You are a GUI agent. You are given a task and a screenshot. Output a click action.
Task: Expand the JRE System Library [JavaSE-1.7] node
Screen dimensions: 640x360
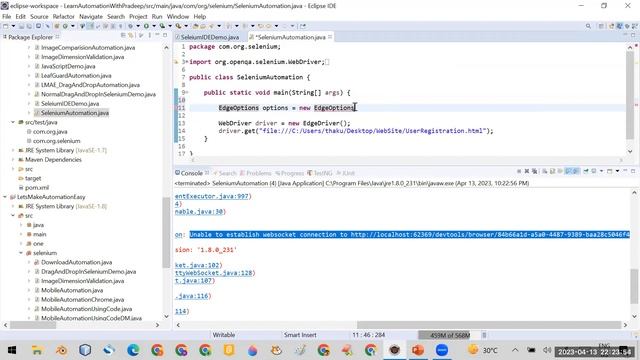(x=13, y=150)
